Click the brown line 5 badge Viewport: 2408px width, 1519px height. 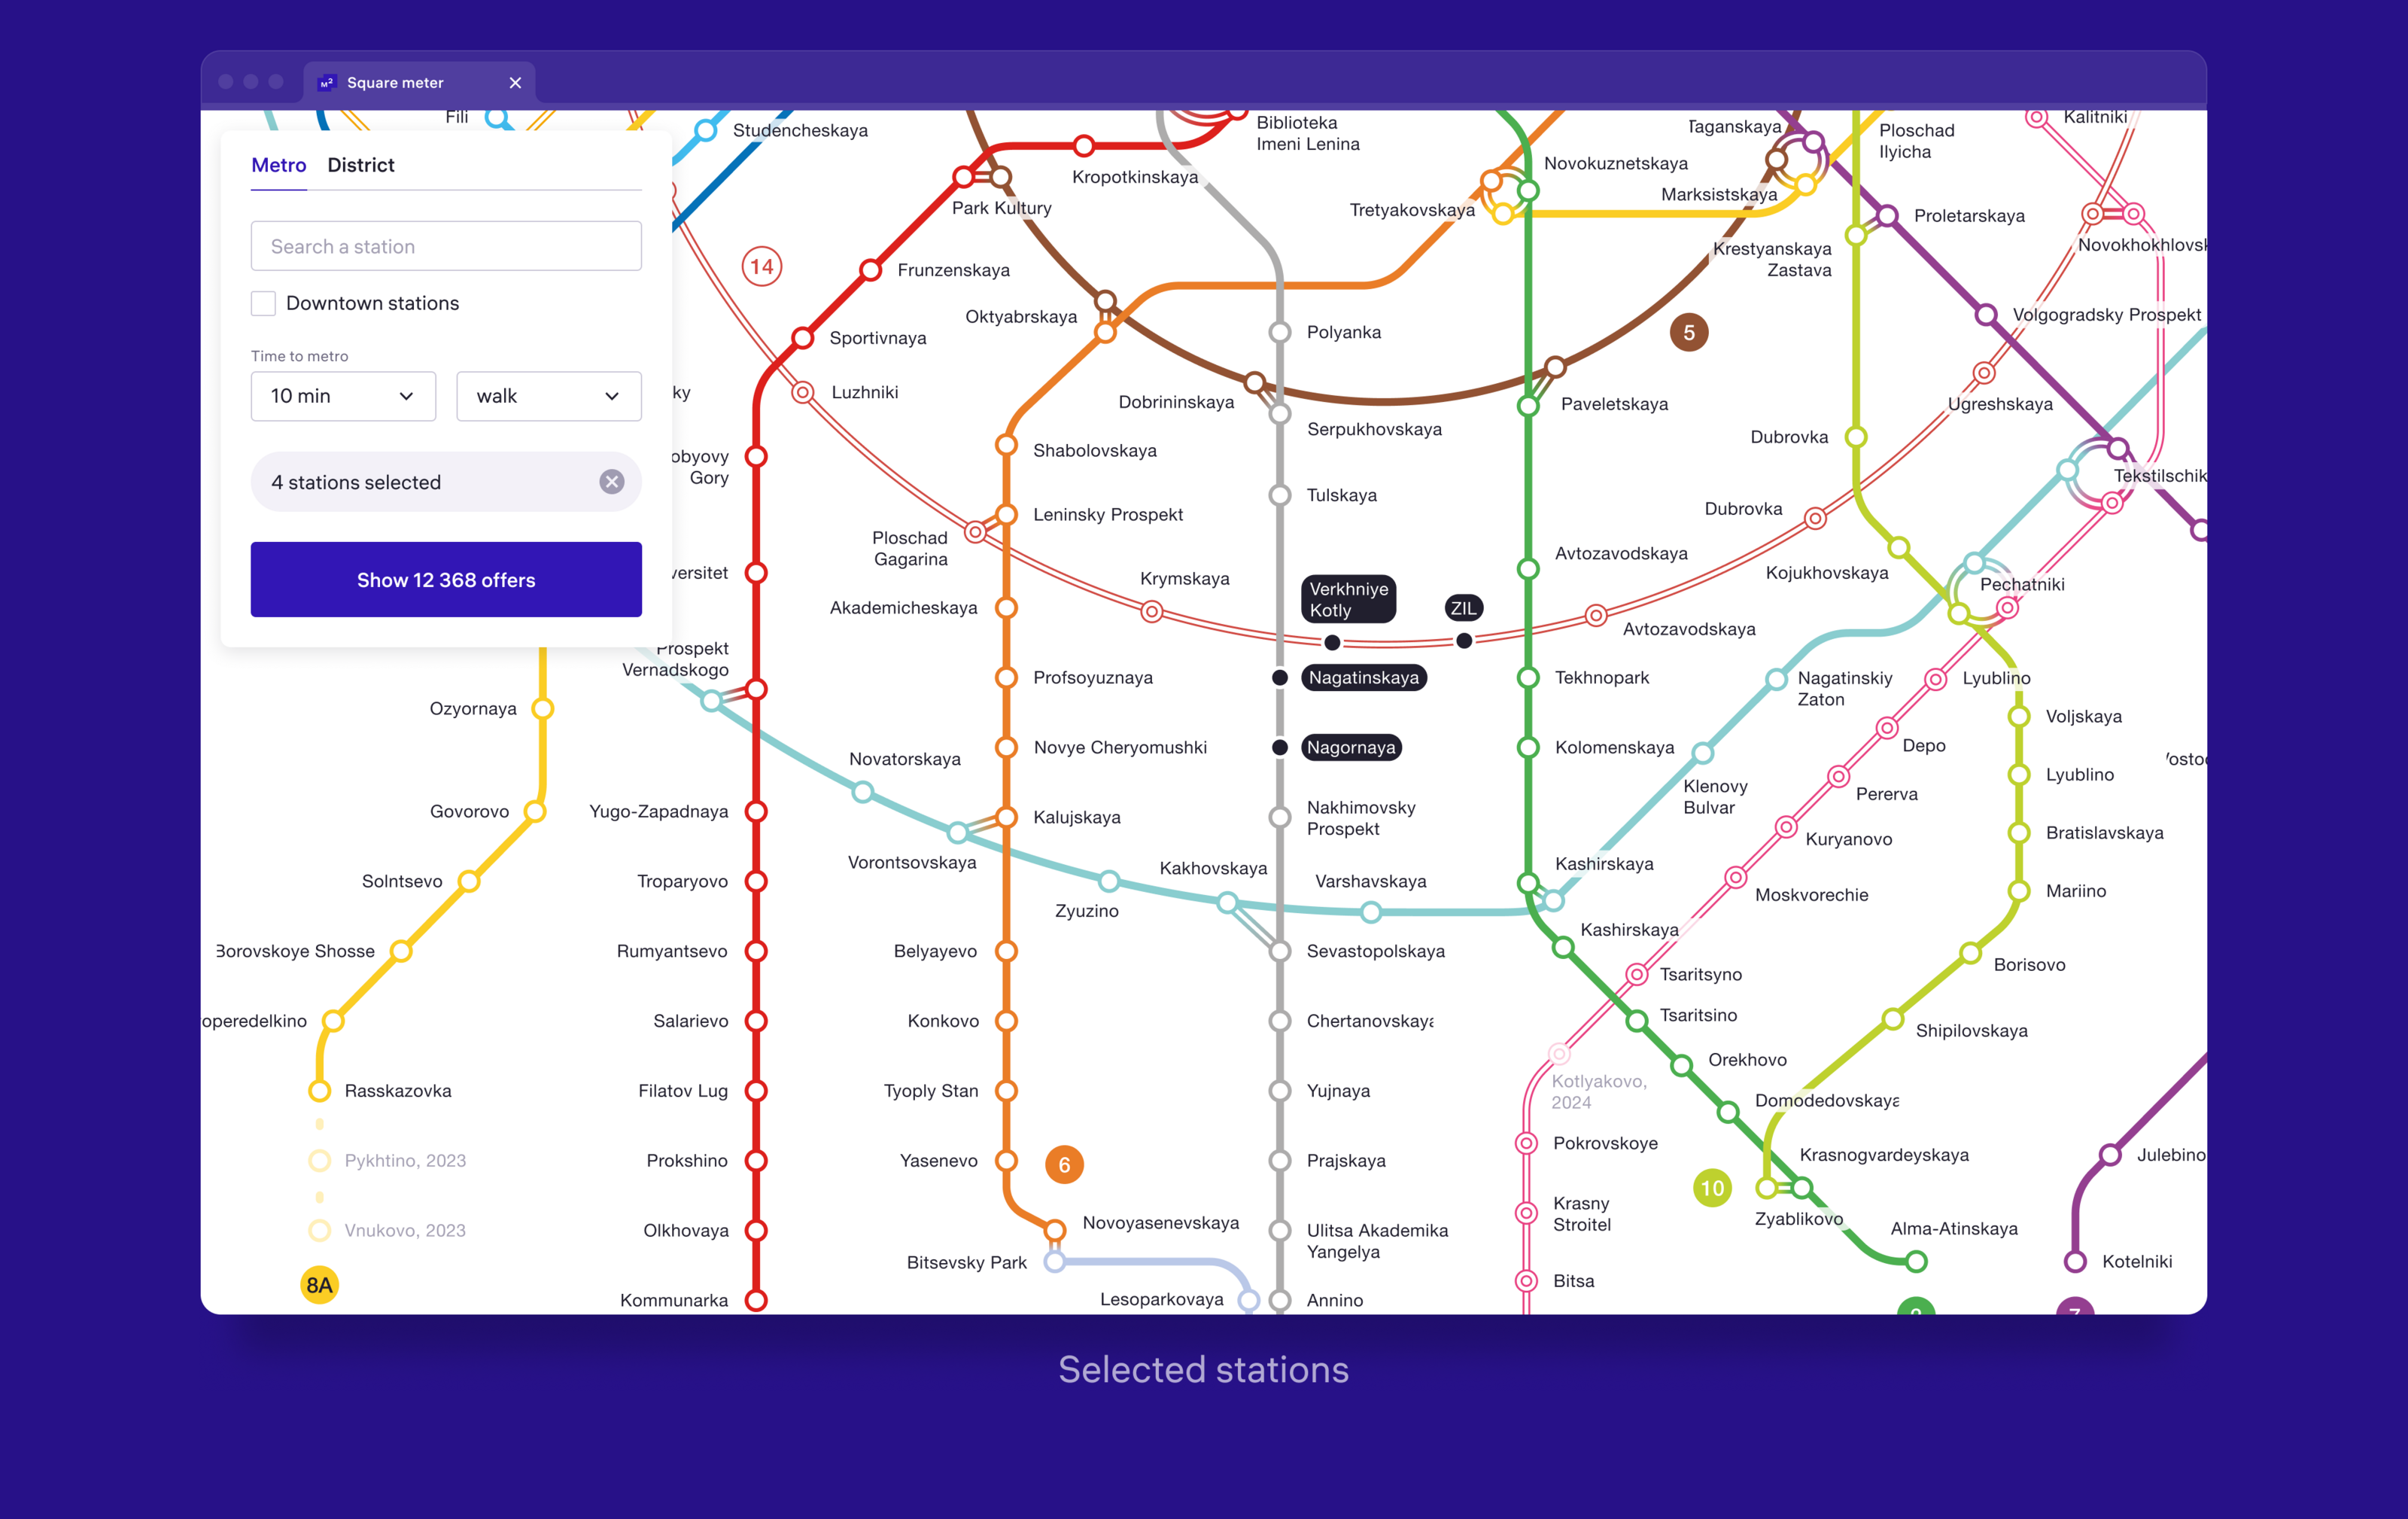pyautogui.click(x=1688, y=332)
